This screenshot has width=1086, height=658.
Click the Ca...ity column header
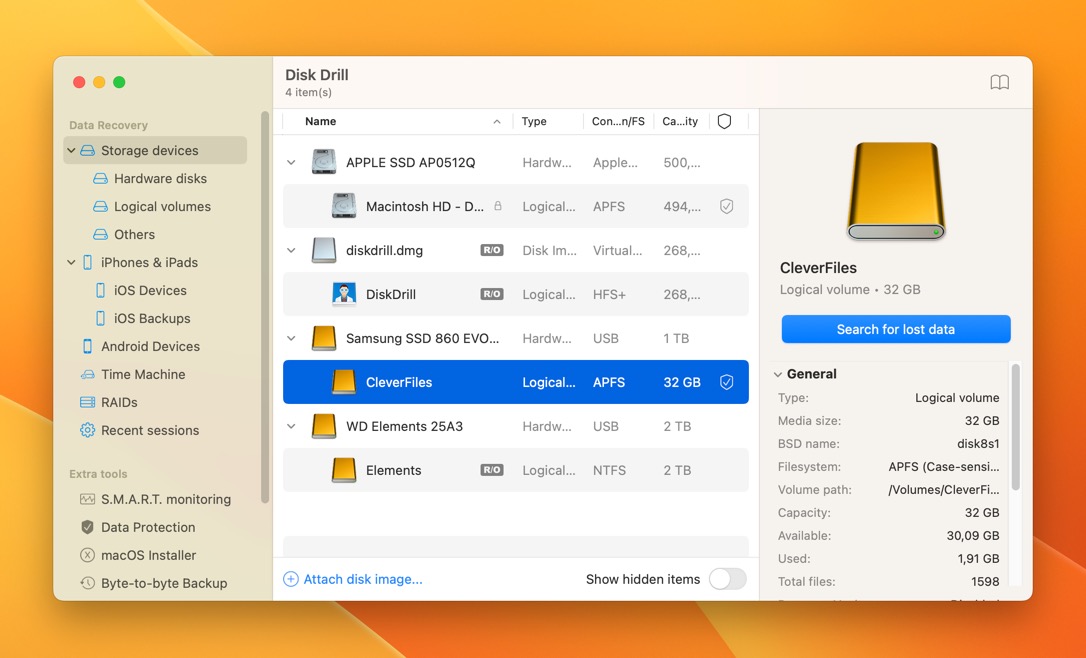(x=680, y=121)
